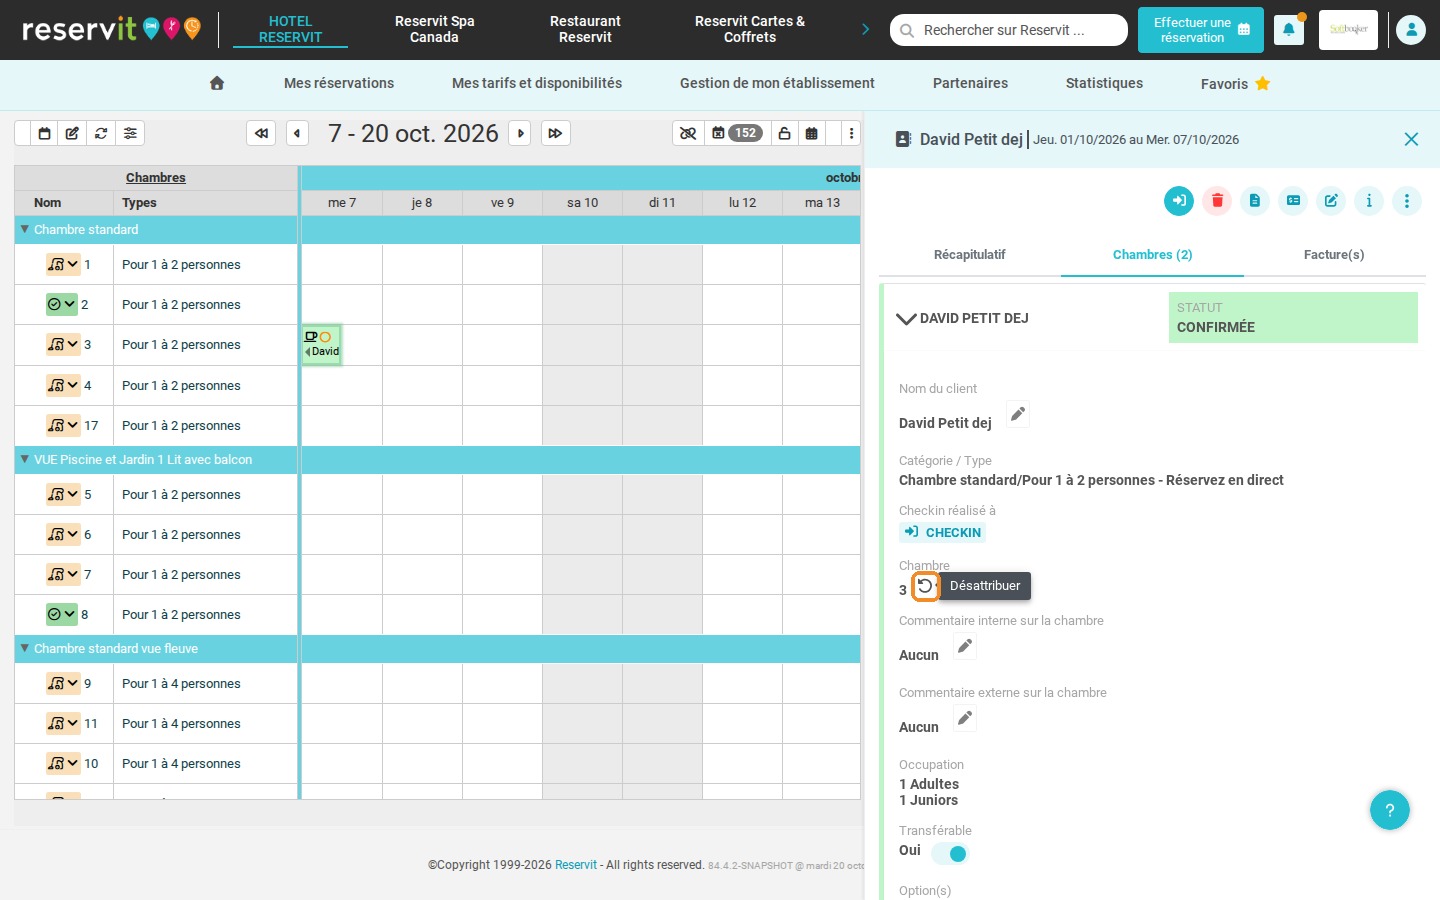Click the Désattribuer room unassign icon
The width and height of the screenshot is (1440, 900).
[x=926, y=586]
